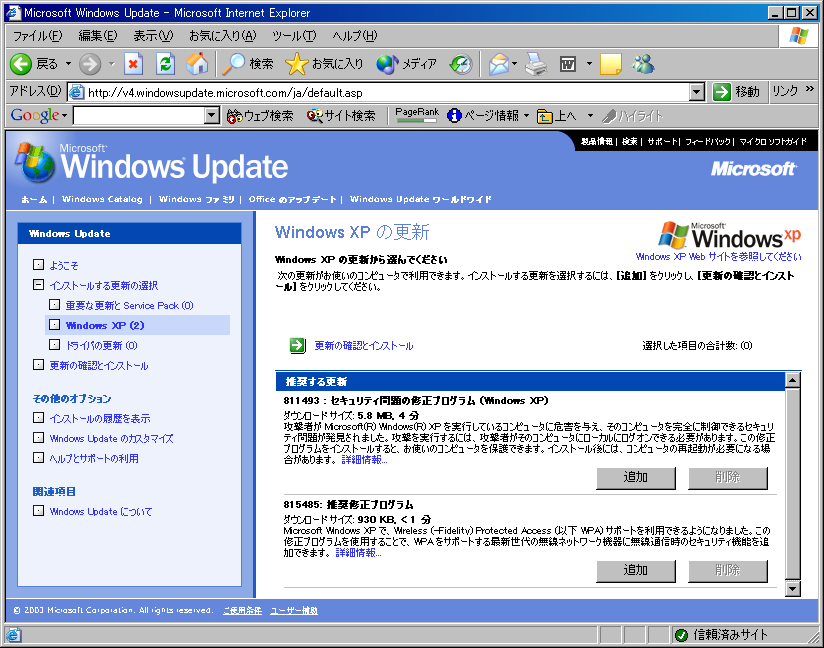Open the ヘルプ(H) menu
Viewport: 824px width, 648px height.
355,35
